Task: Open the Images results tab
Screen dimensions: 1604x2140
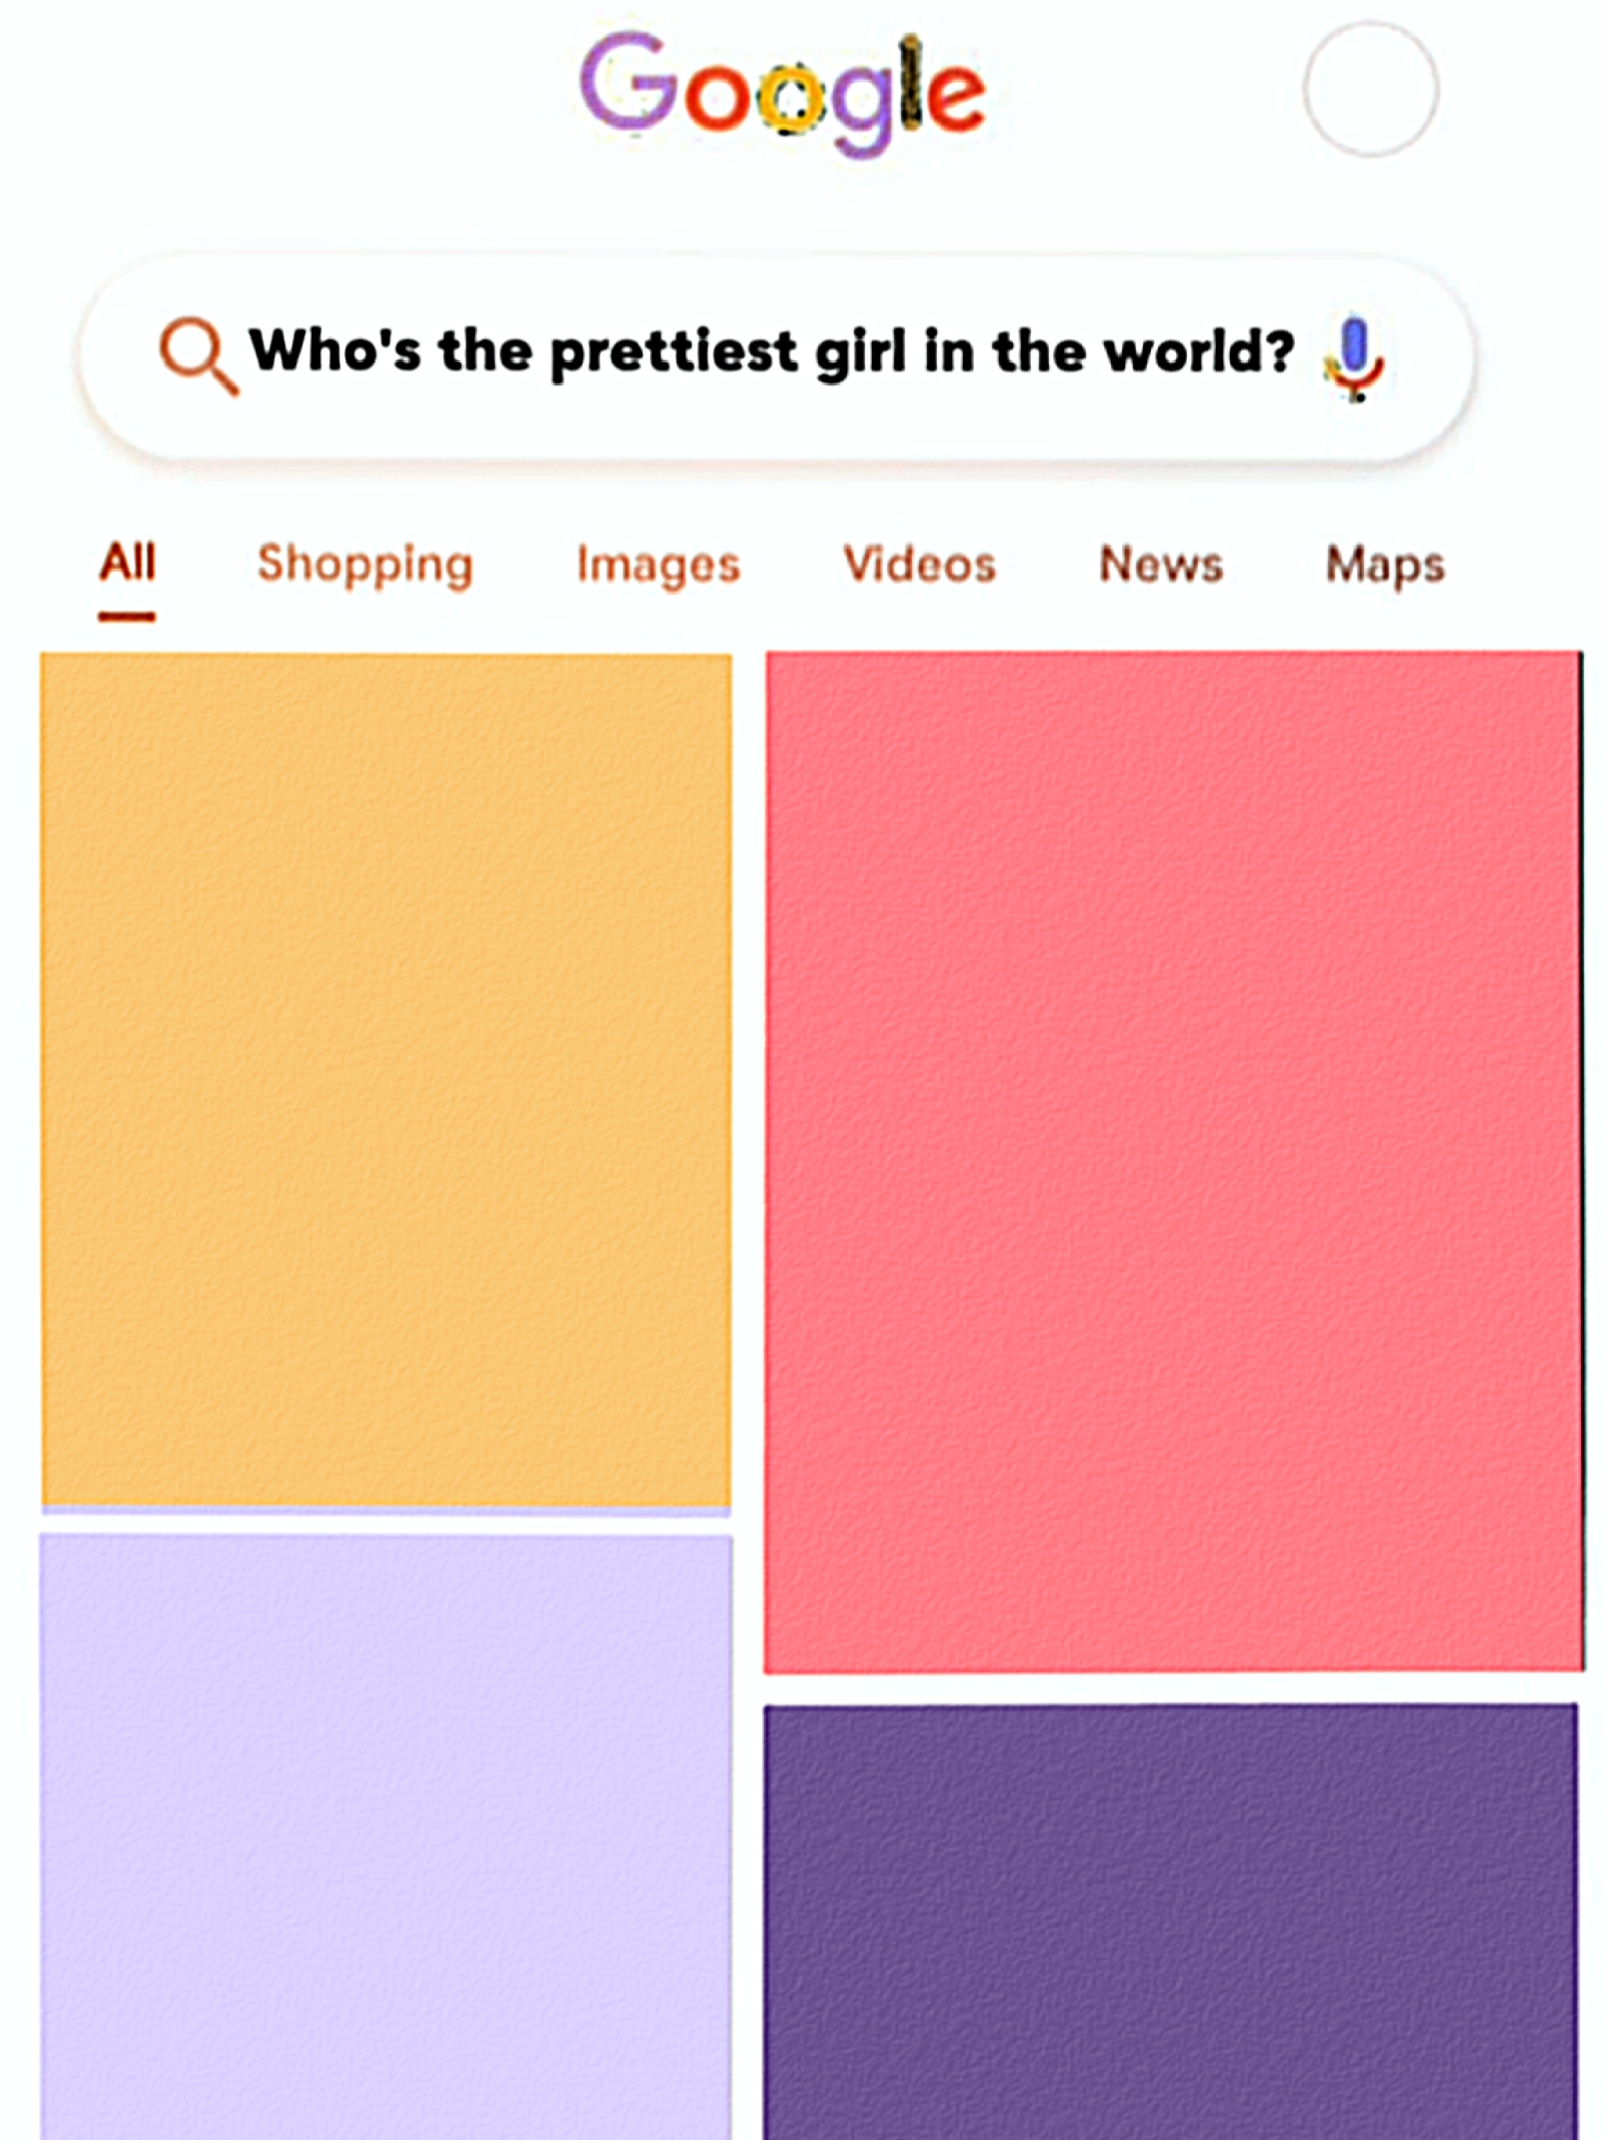Action: coord(658,564)
